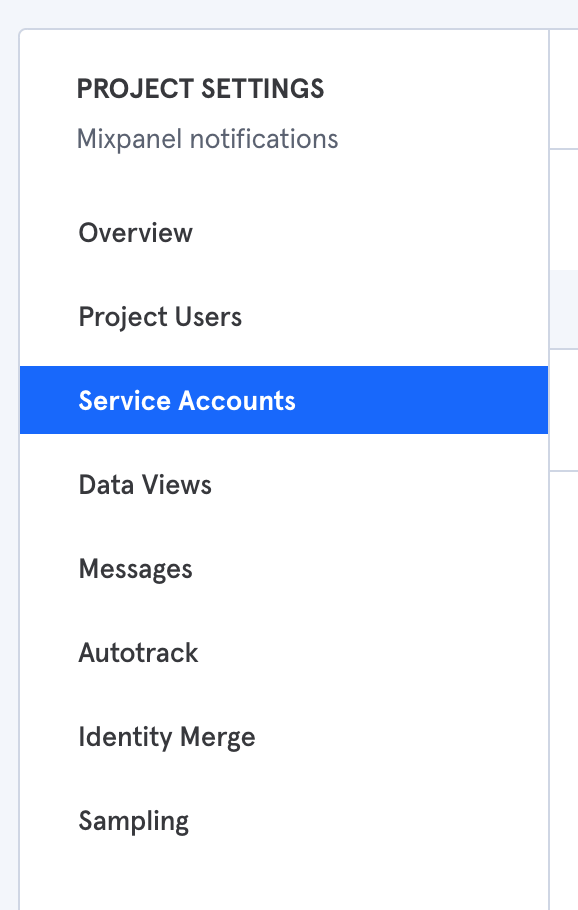This screenshot has height=910, width=578.
Task: Open Data Views in sidebar
Action: tap(145, 485)
